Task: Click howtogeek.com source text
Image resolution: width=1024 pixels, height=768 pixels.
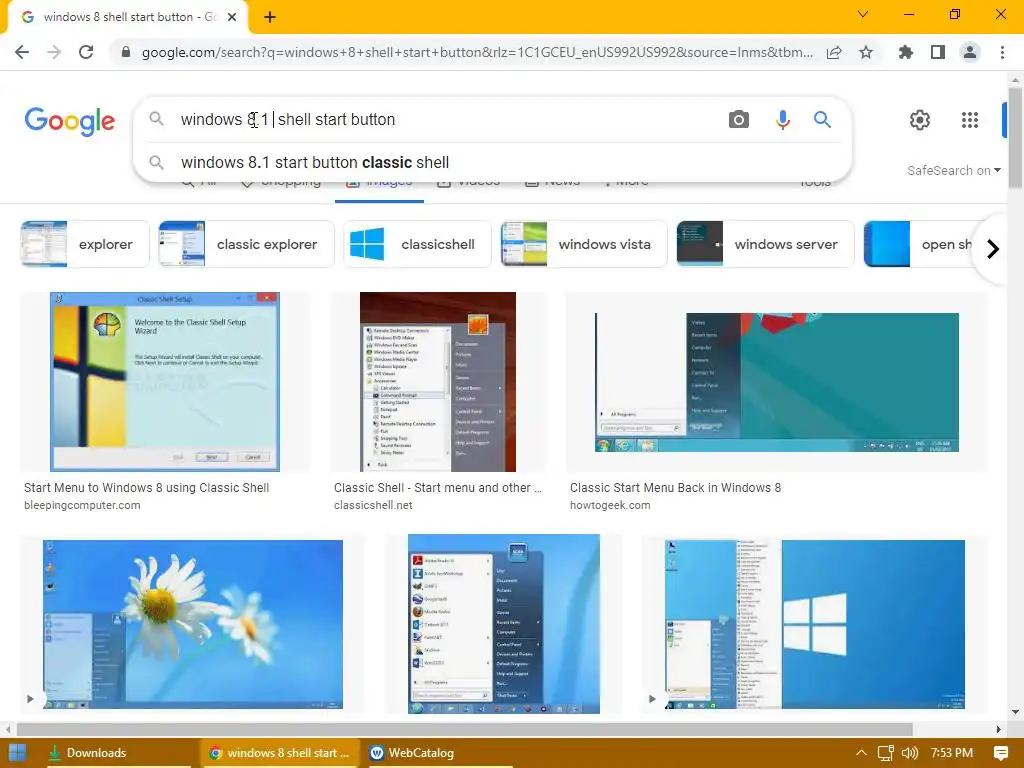Action: [x=610, y=505]
